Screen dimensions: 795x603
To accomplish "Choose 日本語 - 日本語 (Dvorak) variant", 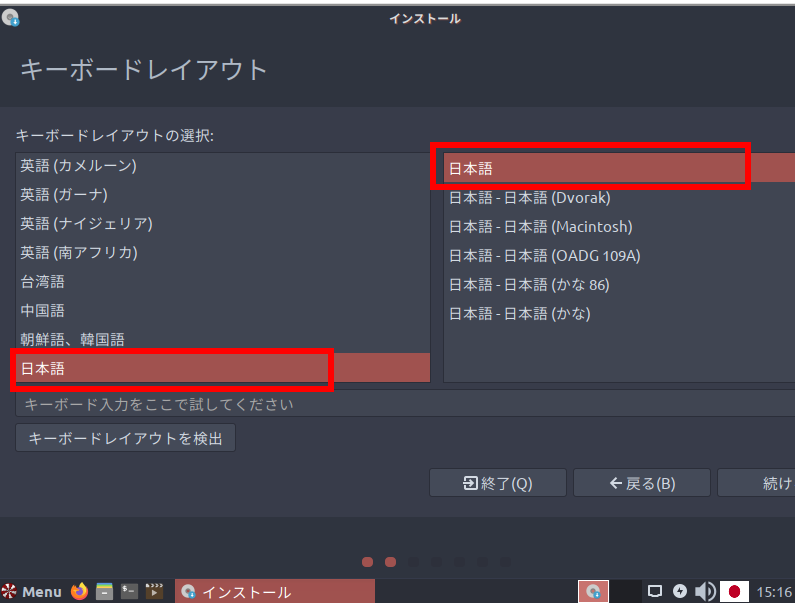I will click(x=619, y=198).
